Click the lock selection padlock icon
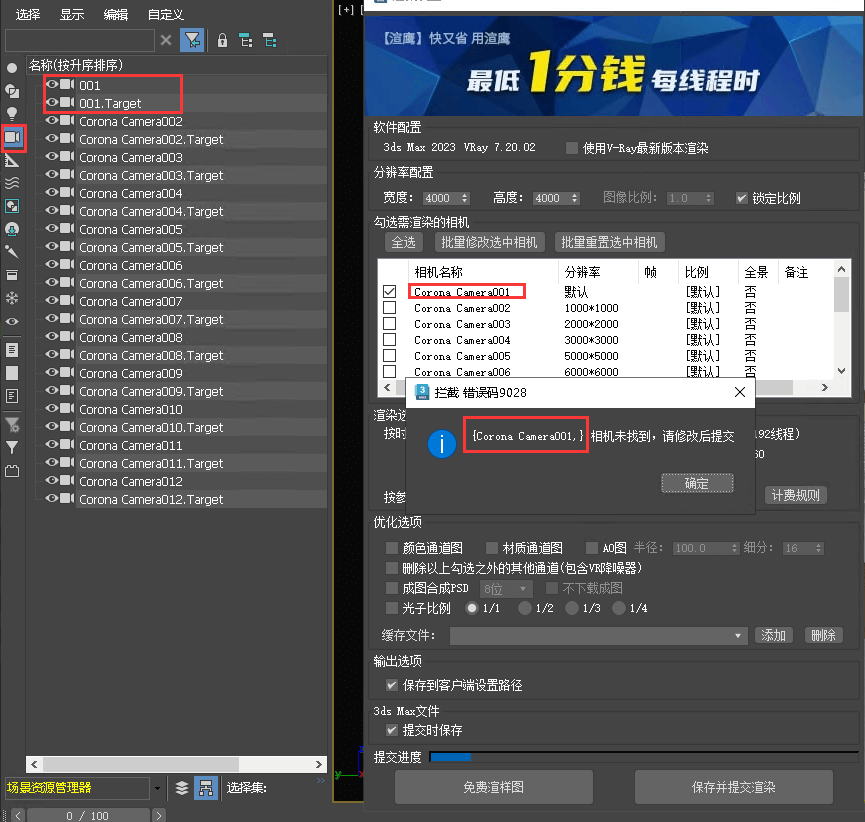Viewport: 865px width, 822px height. point(222,40)
